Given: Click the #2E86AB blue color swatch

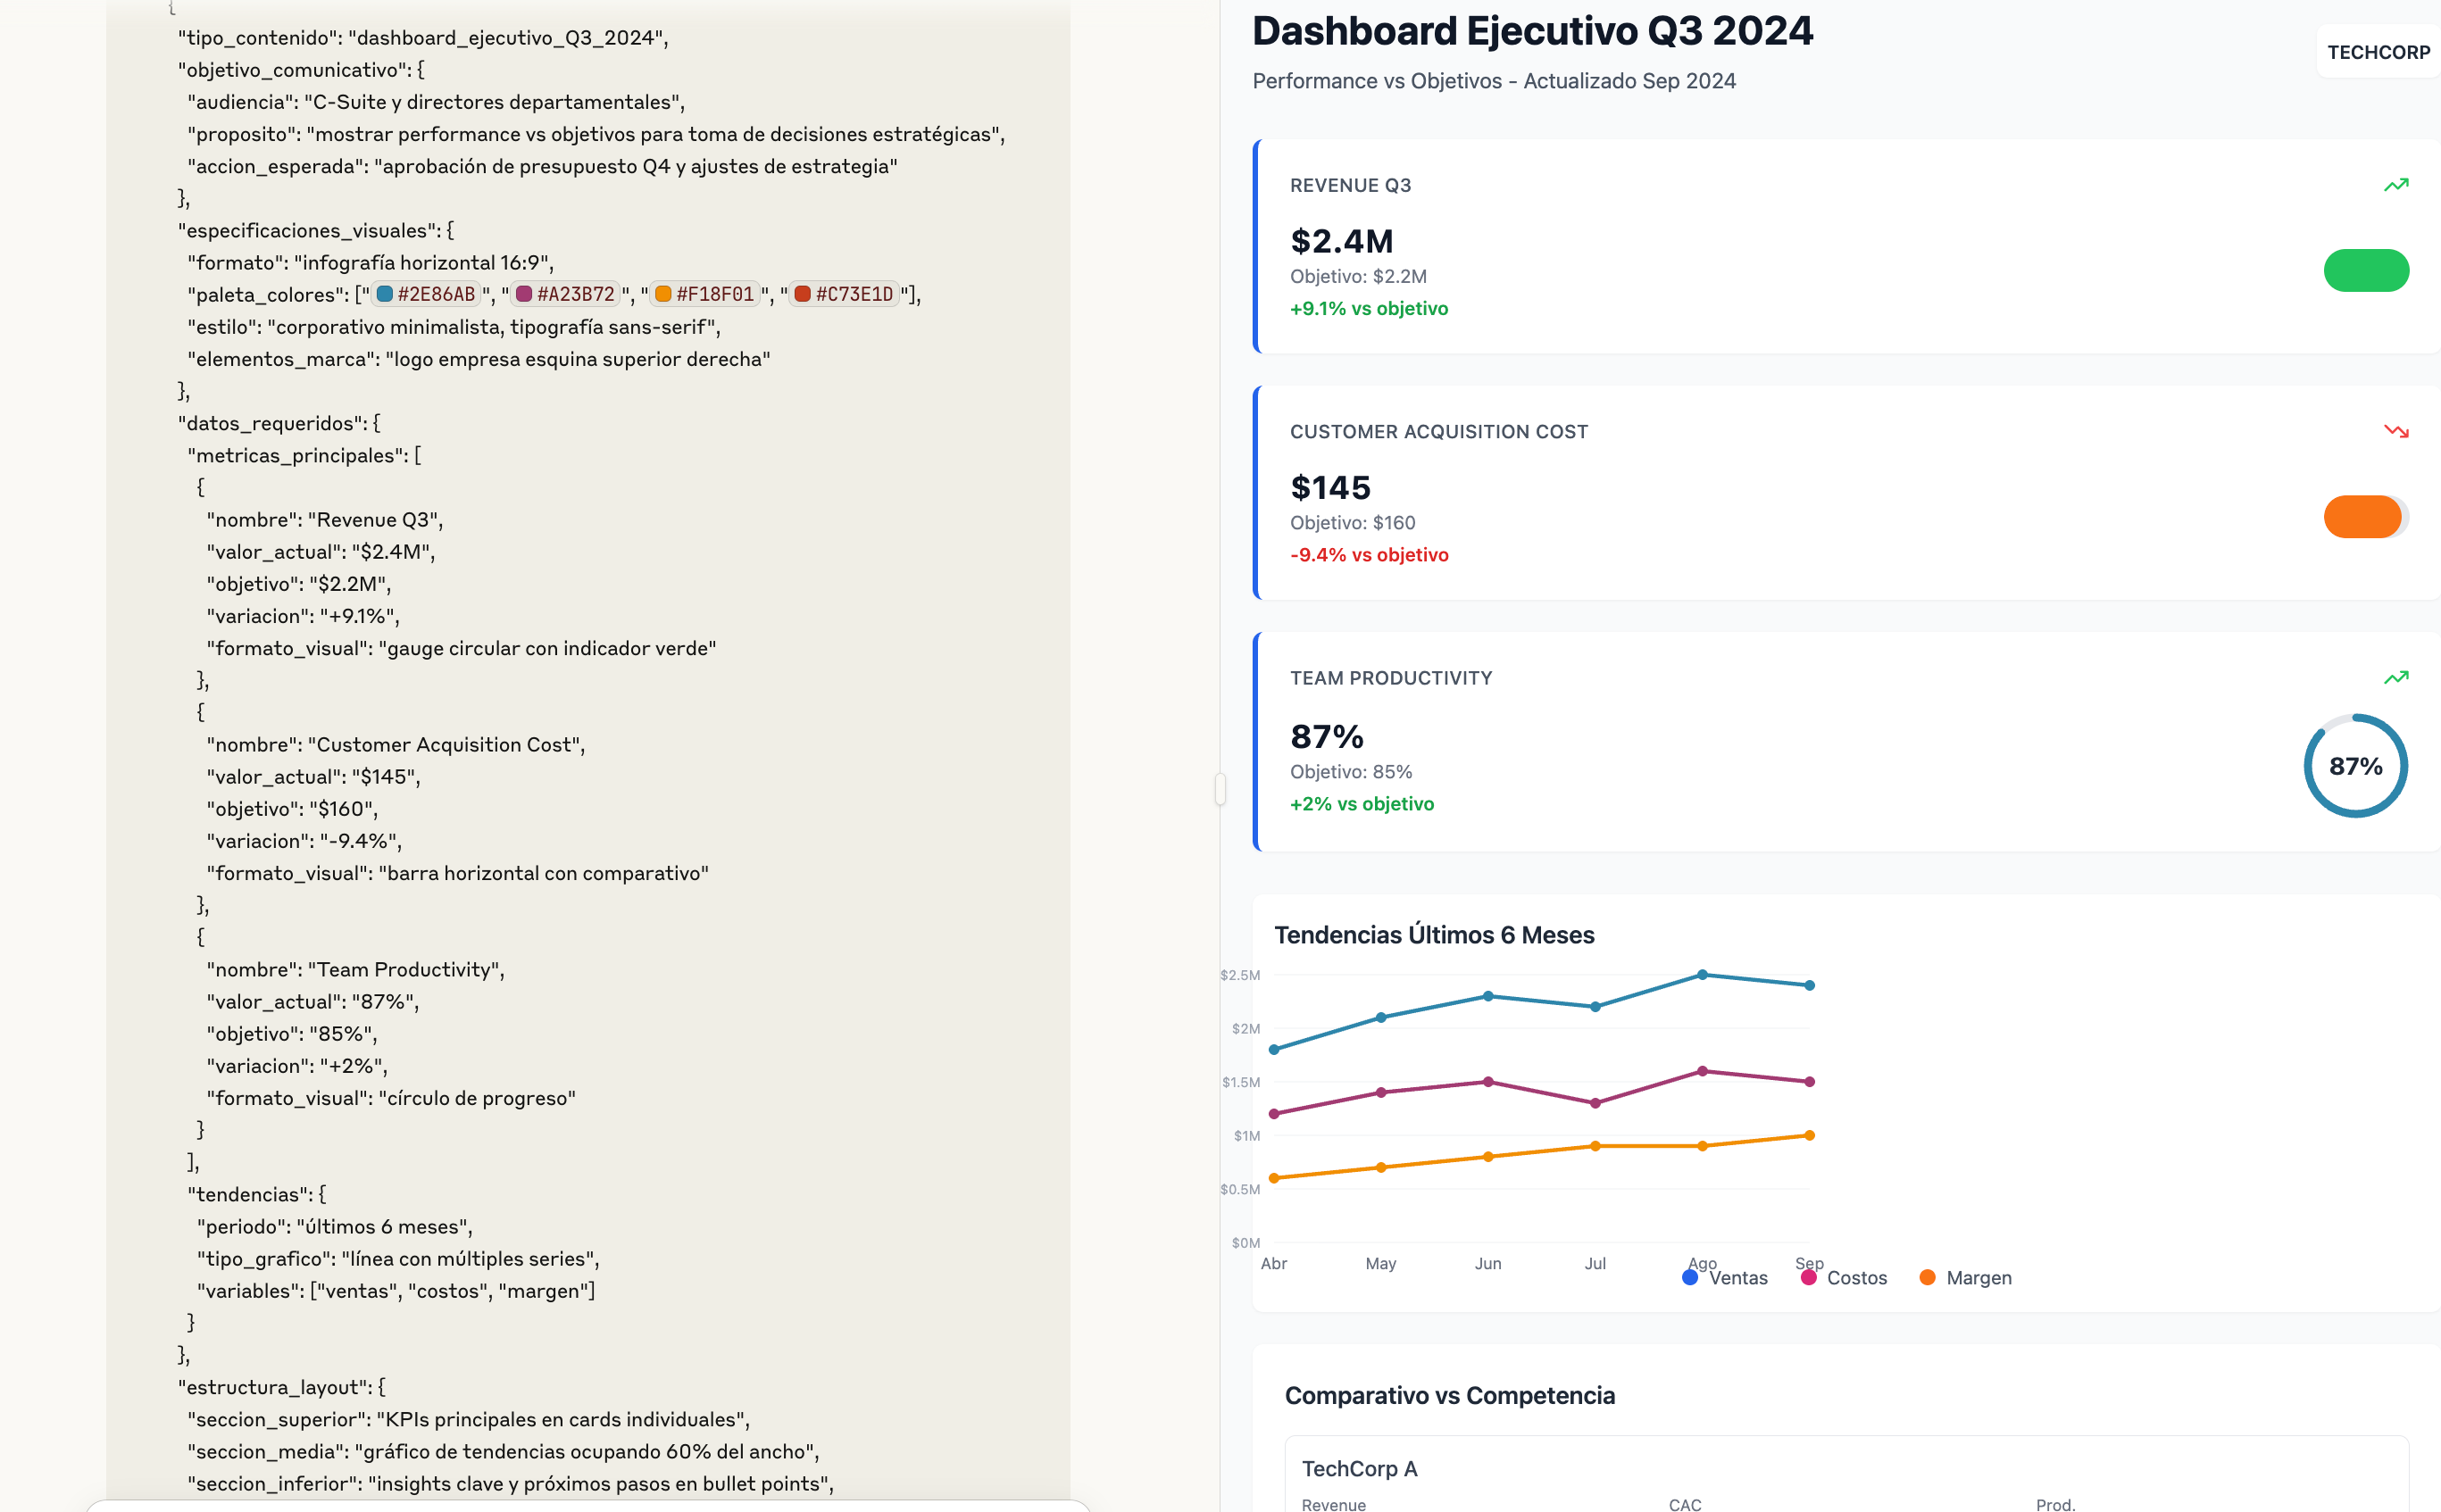Looking at the screenshot, I should coord(385,294).
